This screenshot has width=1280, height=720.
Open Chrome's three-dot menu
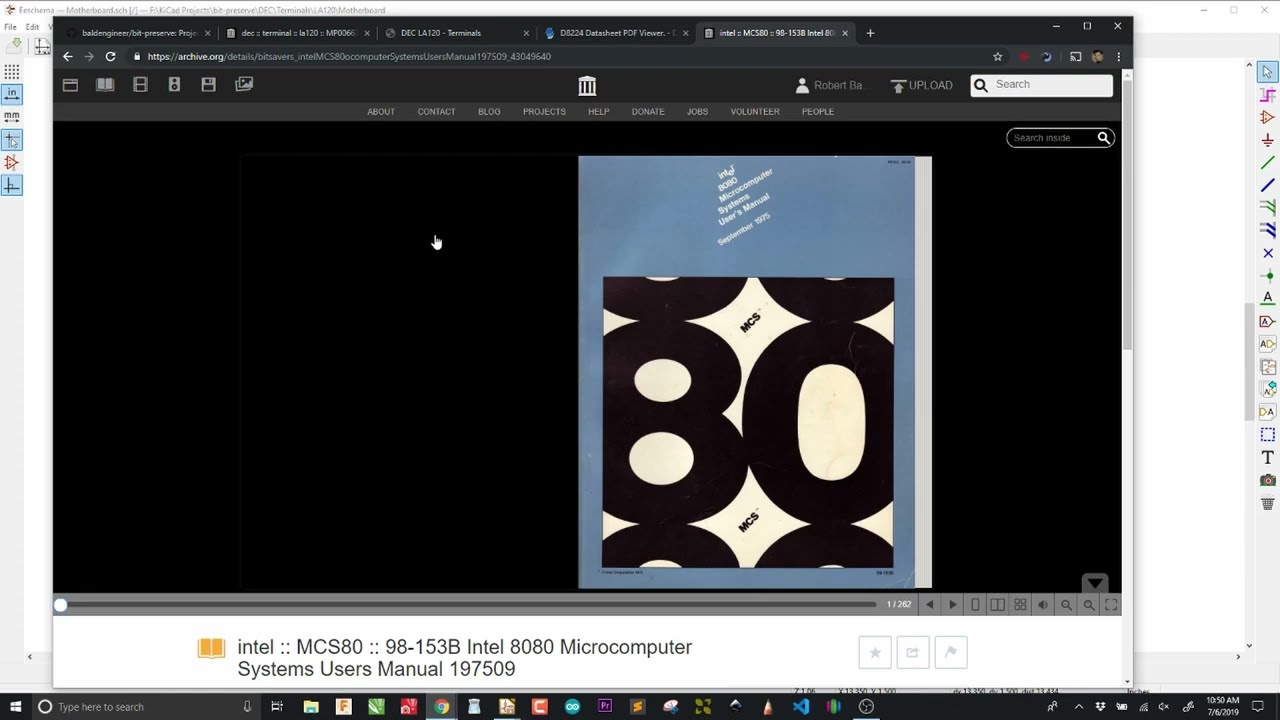tap(1118, 57)
